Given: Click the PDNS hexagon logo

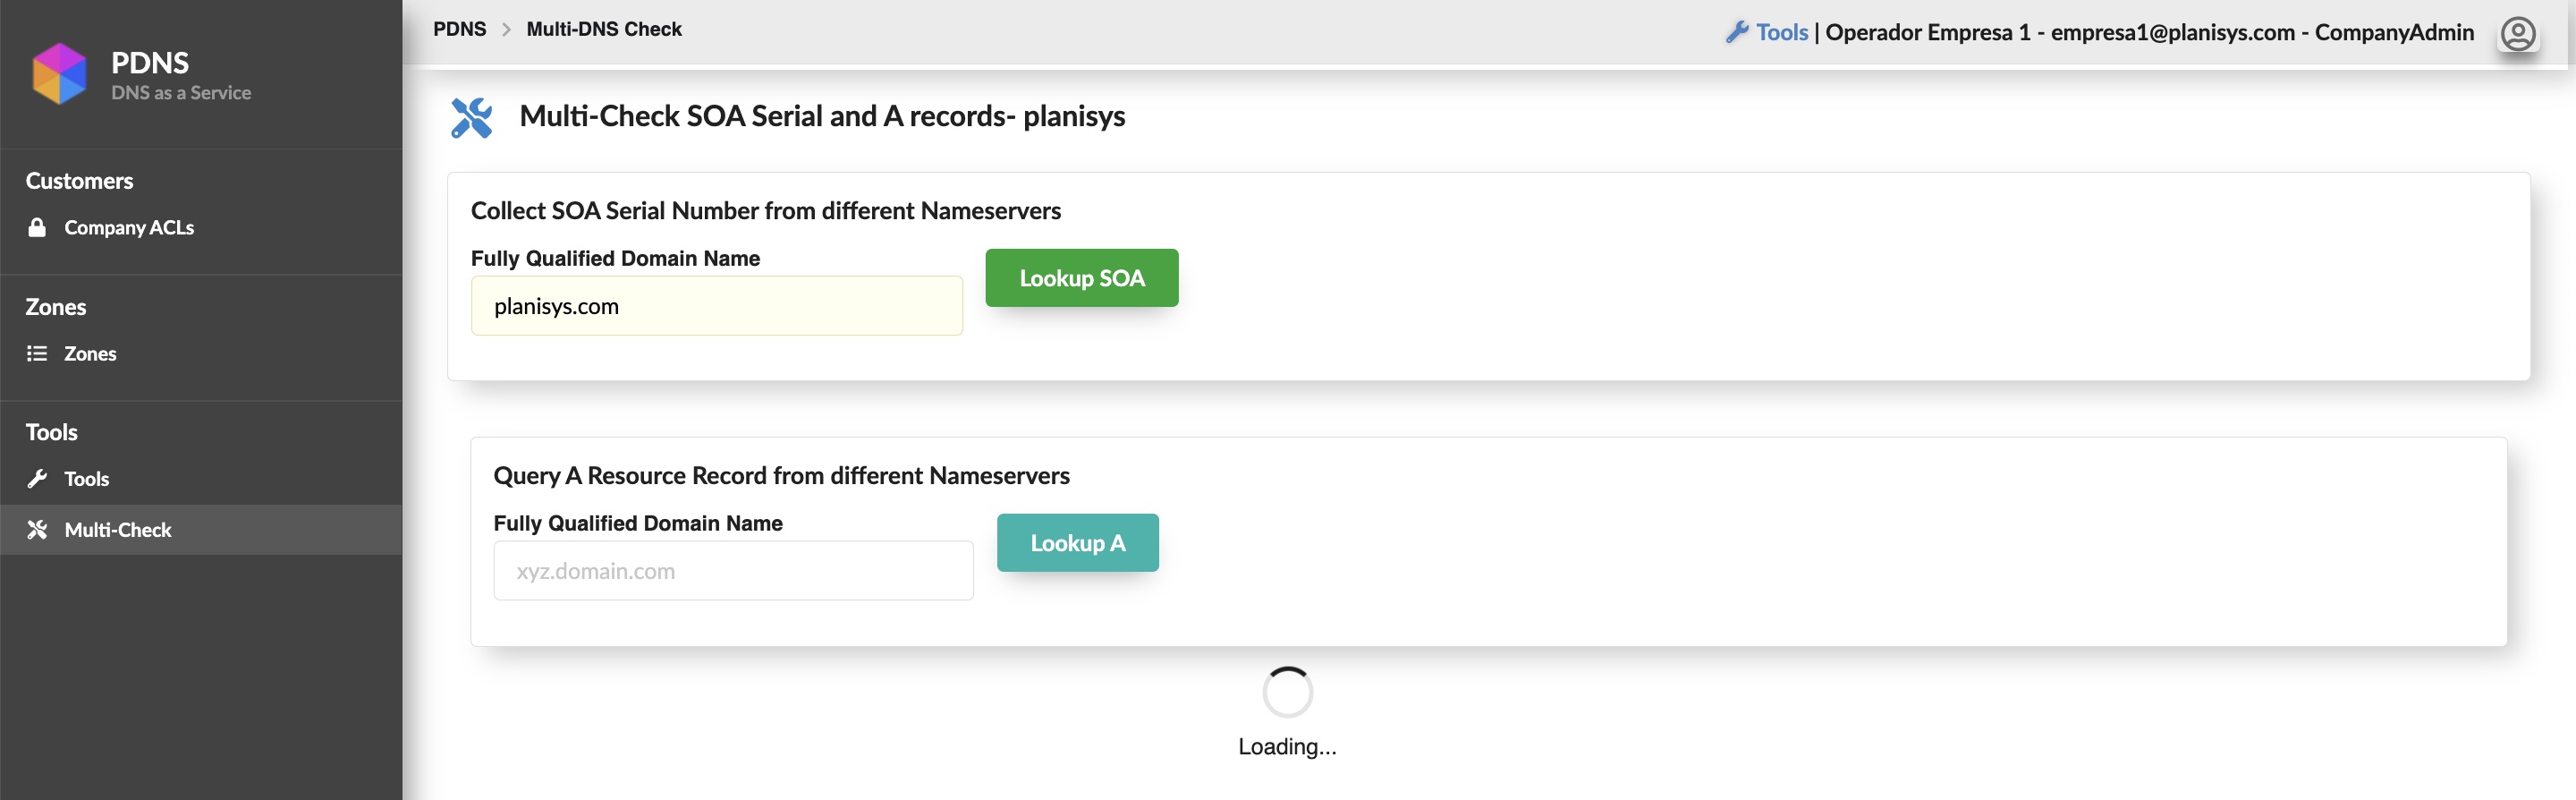Looking at the screenshot, I should pyautogui.click(x=59, y=74).
